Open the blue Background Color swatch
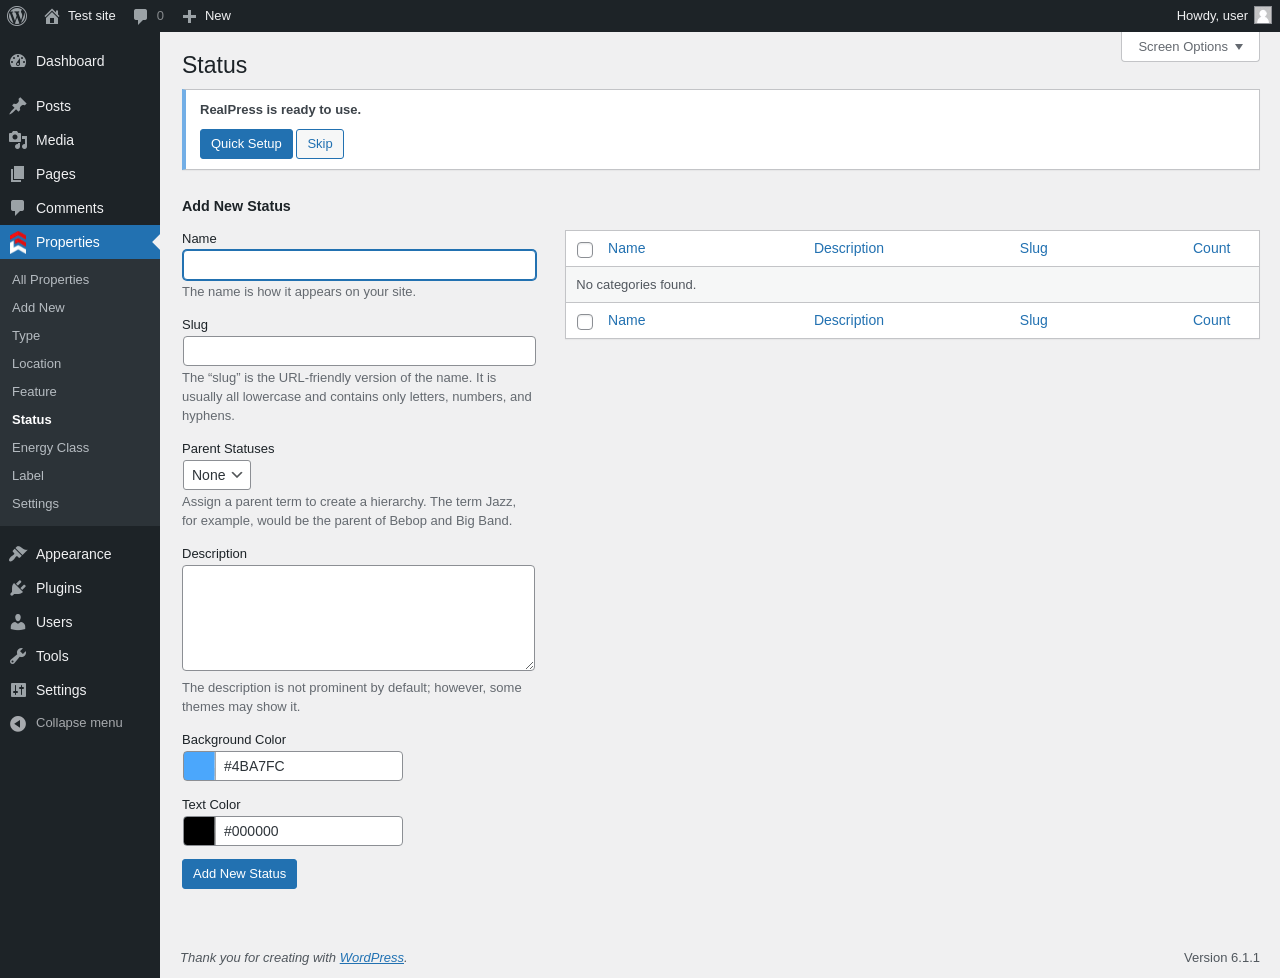 [x=199, y=766]
